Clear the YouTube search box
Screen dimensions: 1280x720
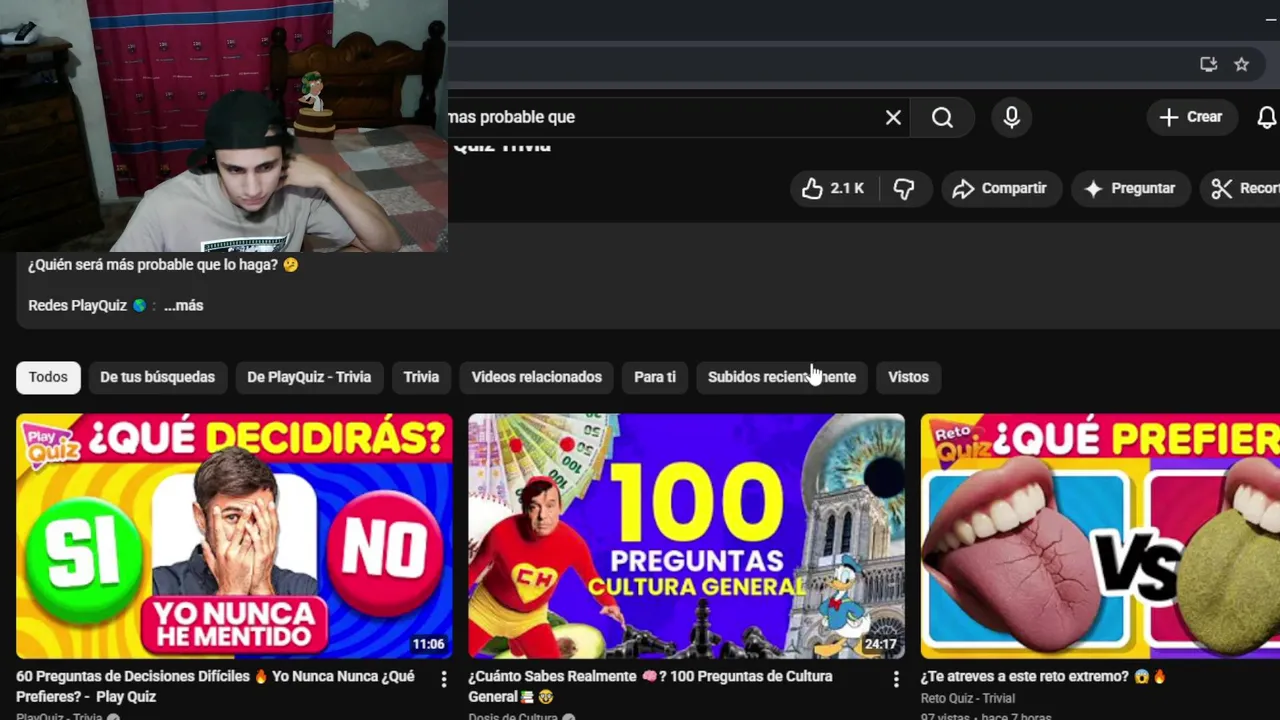point(893,118)
